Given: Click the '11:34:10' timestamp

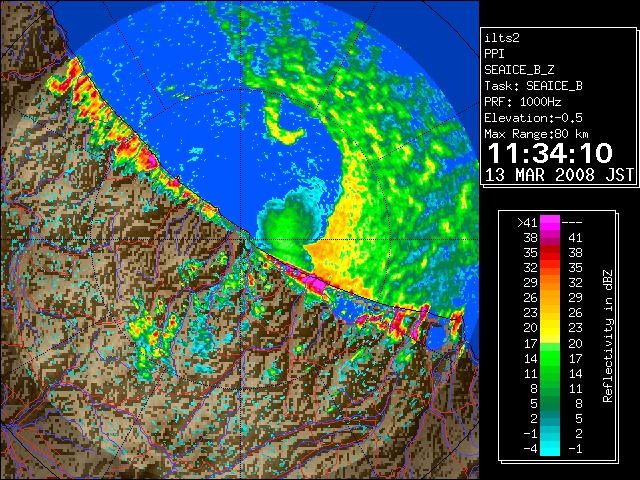Looking at the screenshot, I should [550, 153].
